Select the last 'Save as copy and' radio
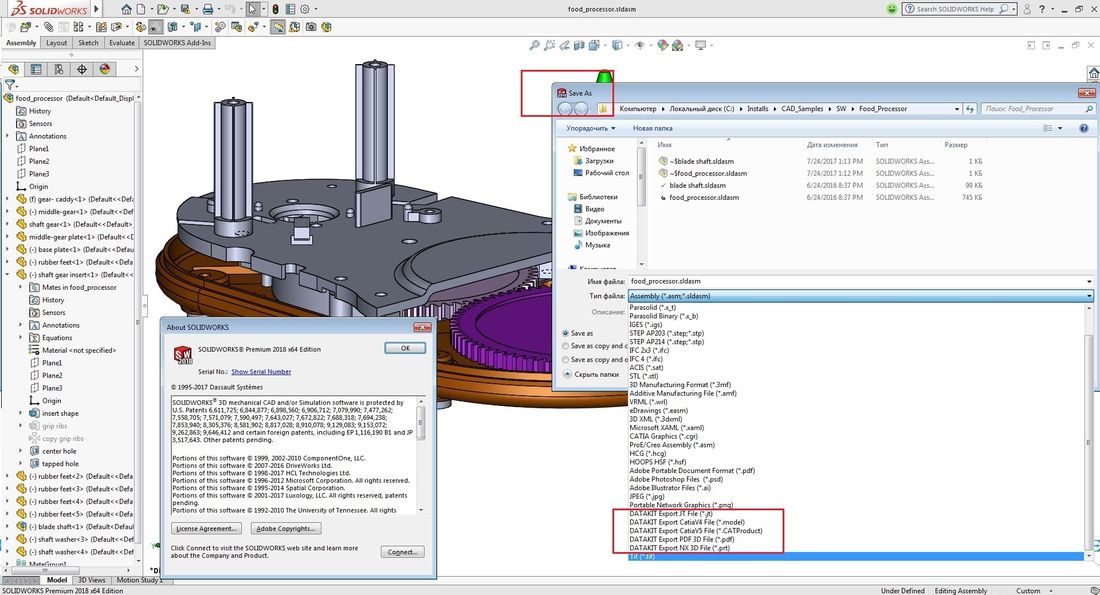 pos(564,359)
